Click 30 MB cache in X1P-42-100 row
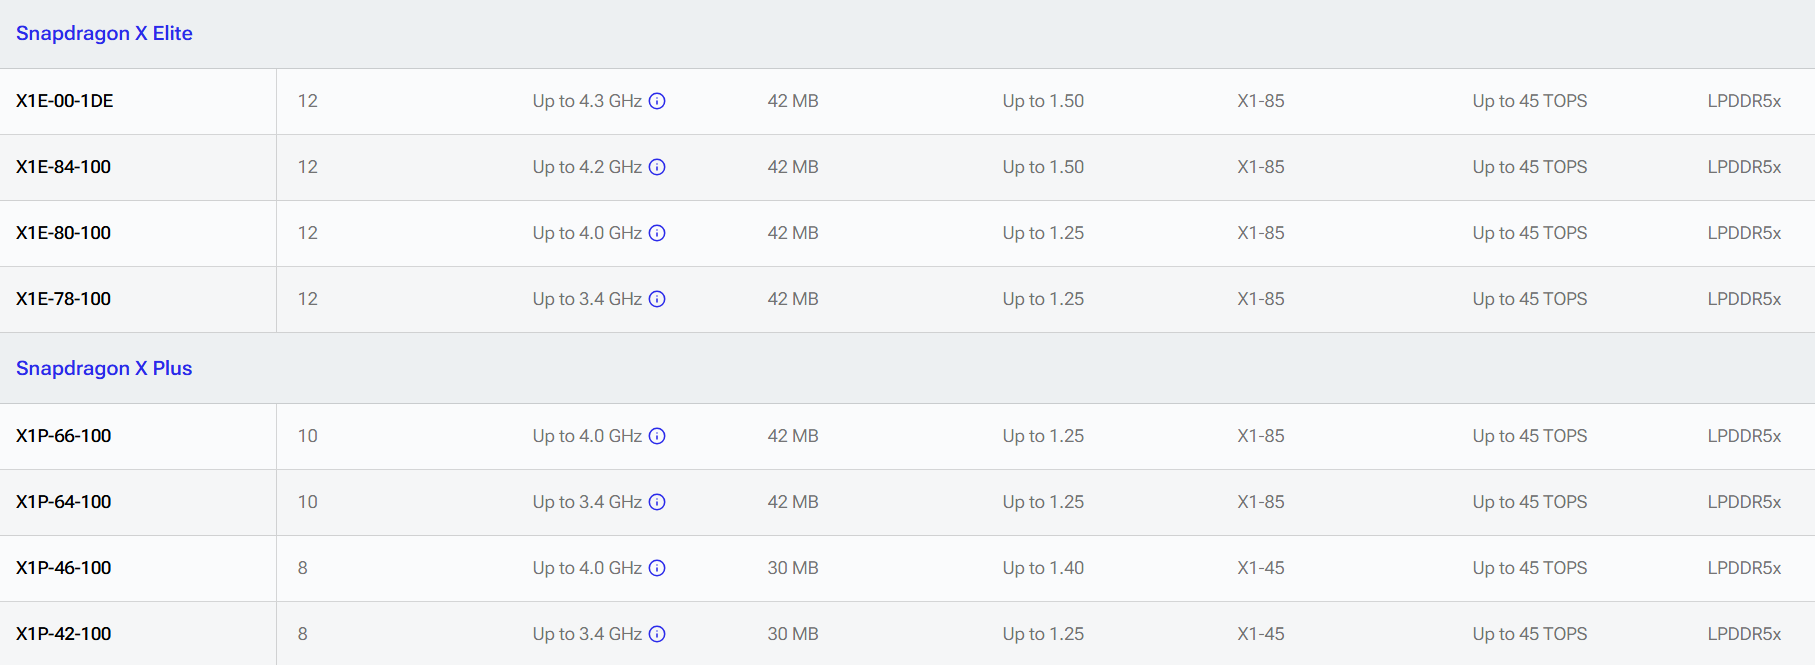This screenshot has height=665, width=1815. point(793,634)
